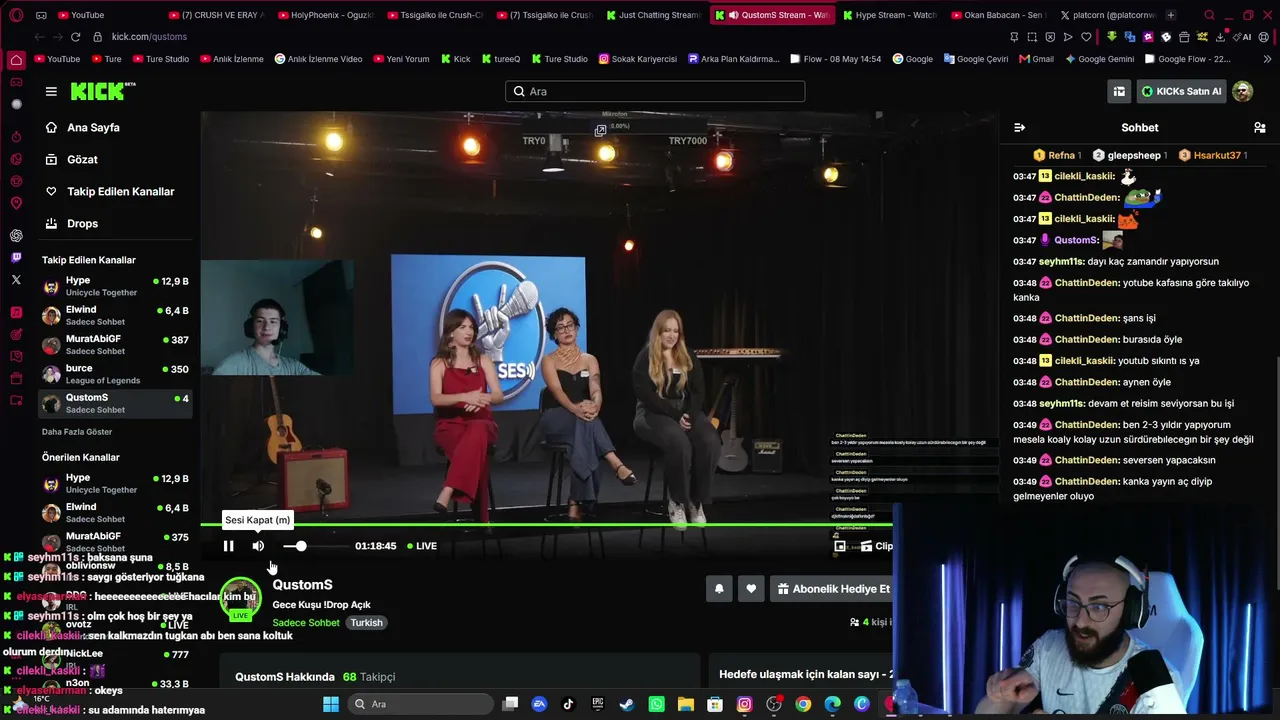Screen dimensions: 1280x720
Task: Open a new browser tab
Action: point(1171,15)
